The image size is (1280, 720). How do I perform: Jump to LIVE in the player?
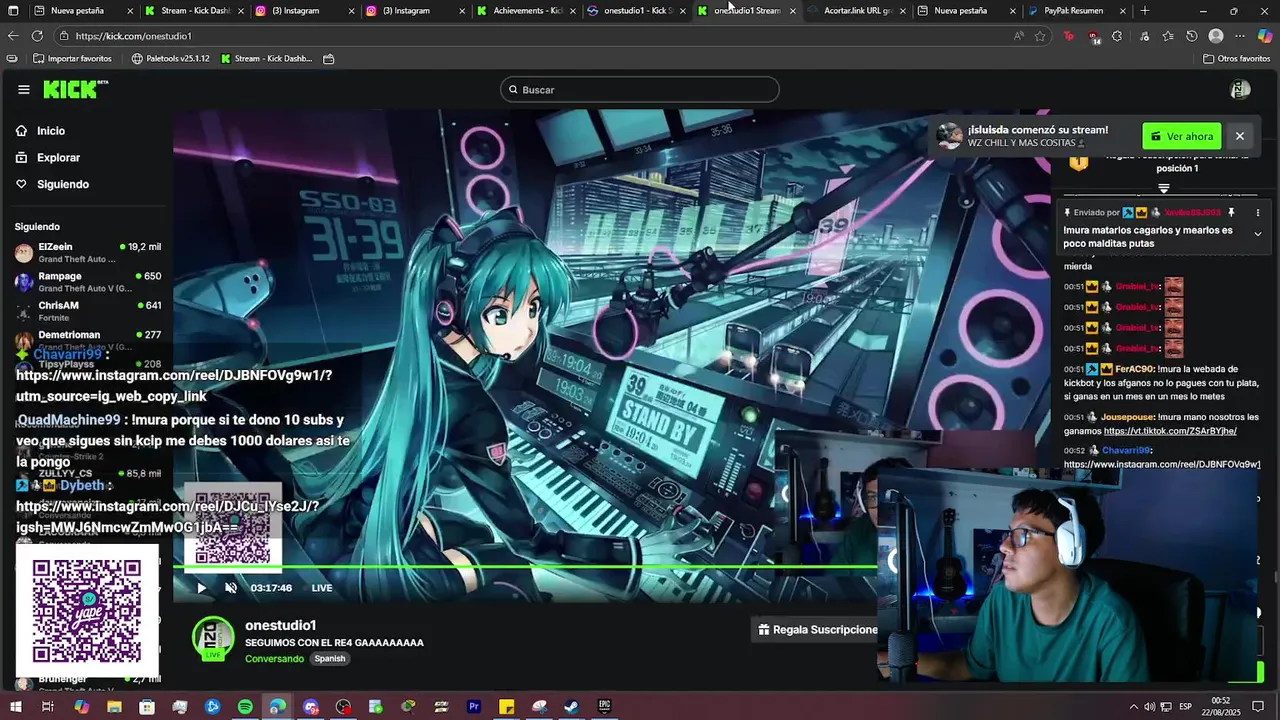[x=322, y=588]
